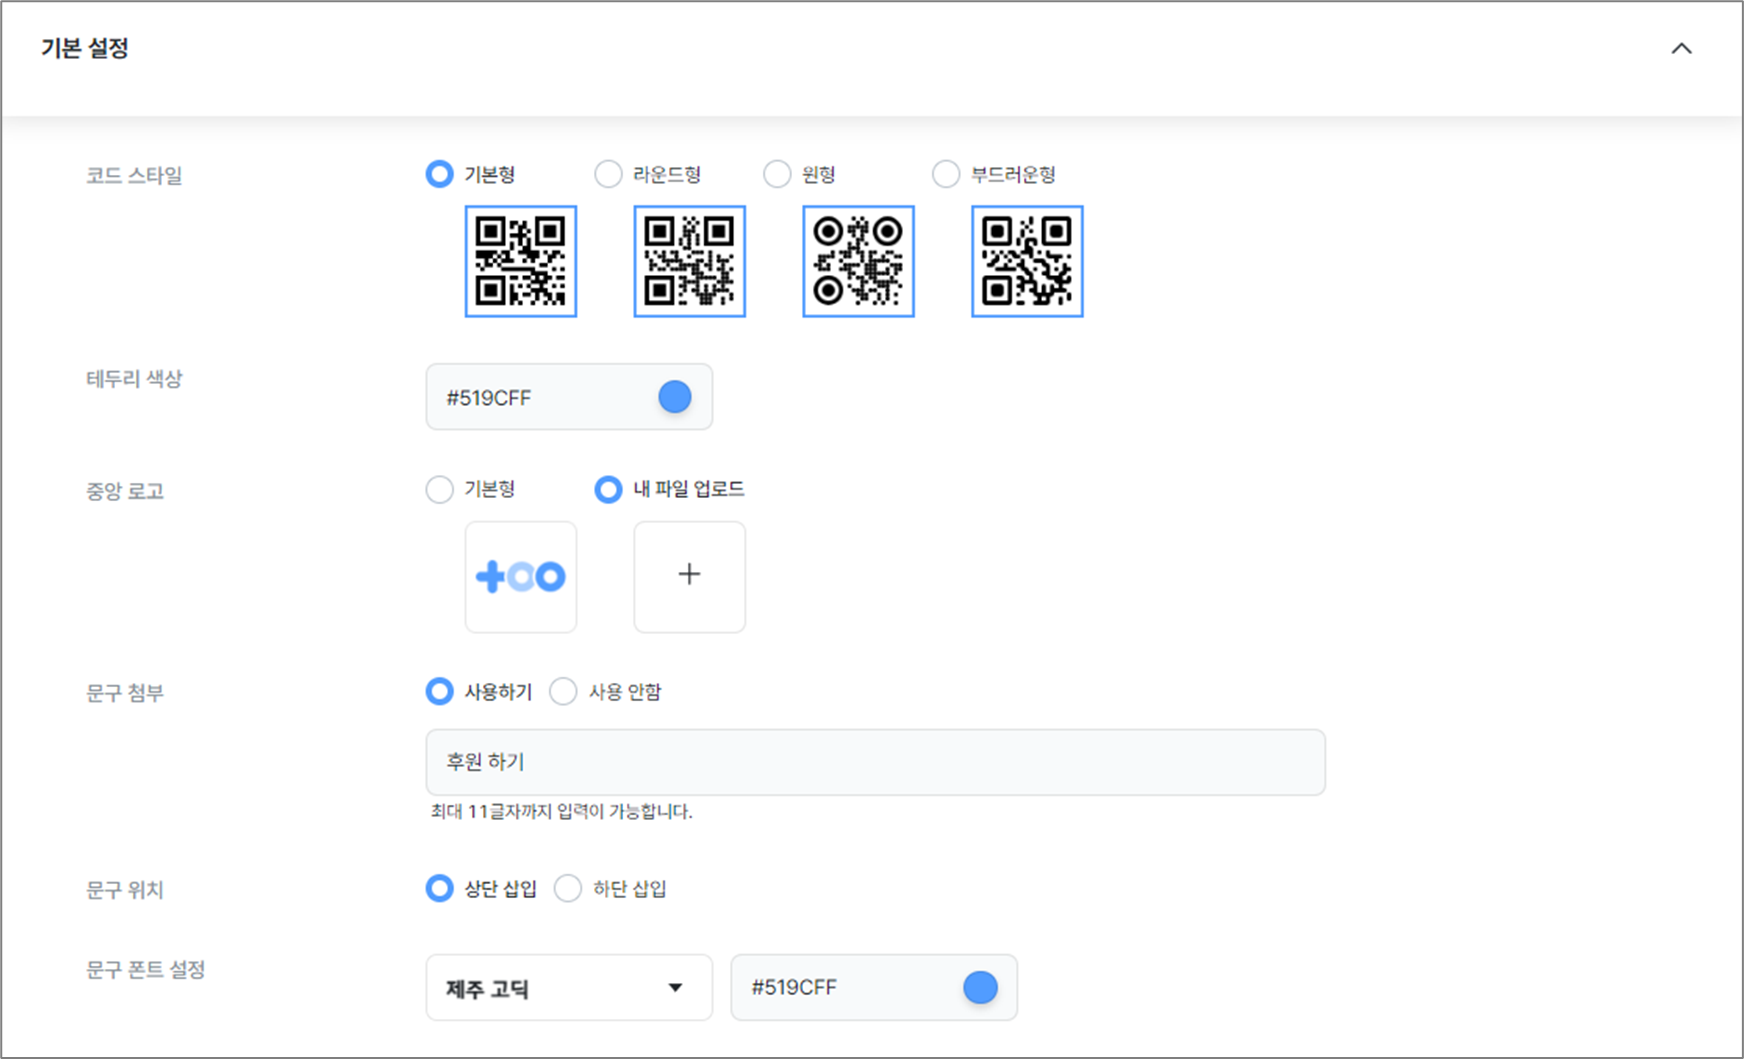Open the 제주 고딕 font dropdown
The width and height of the screenshot is (1744, 1059).
coord(568,988)
